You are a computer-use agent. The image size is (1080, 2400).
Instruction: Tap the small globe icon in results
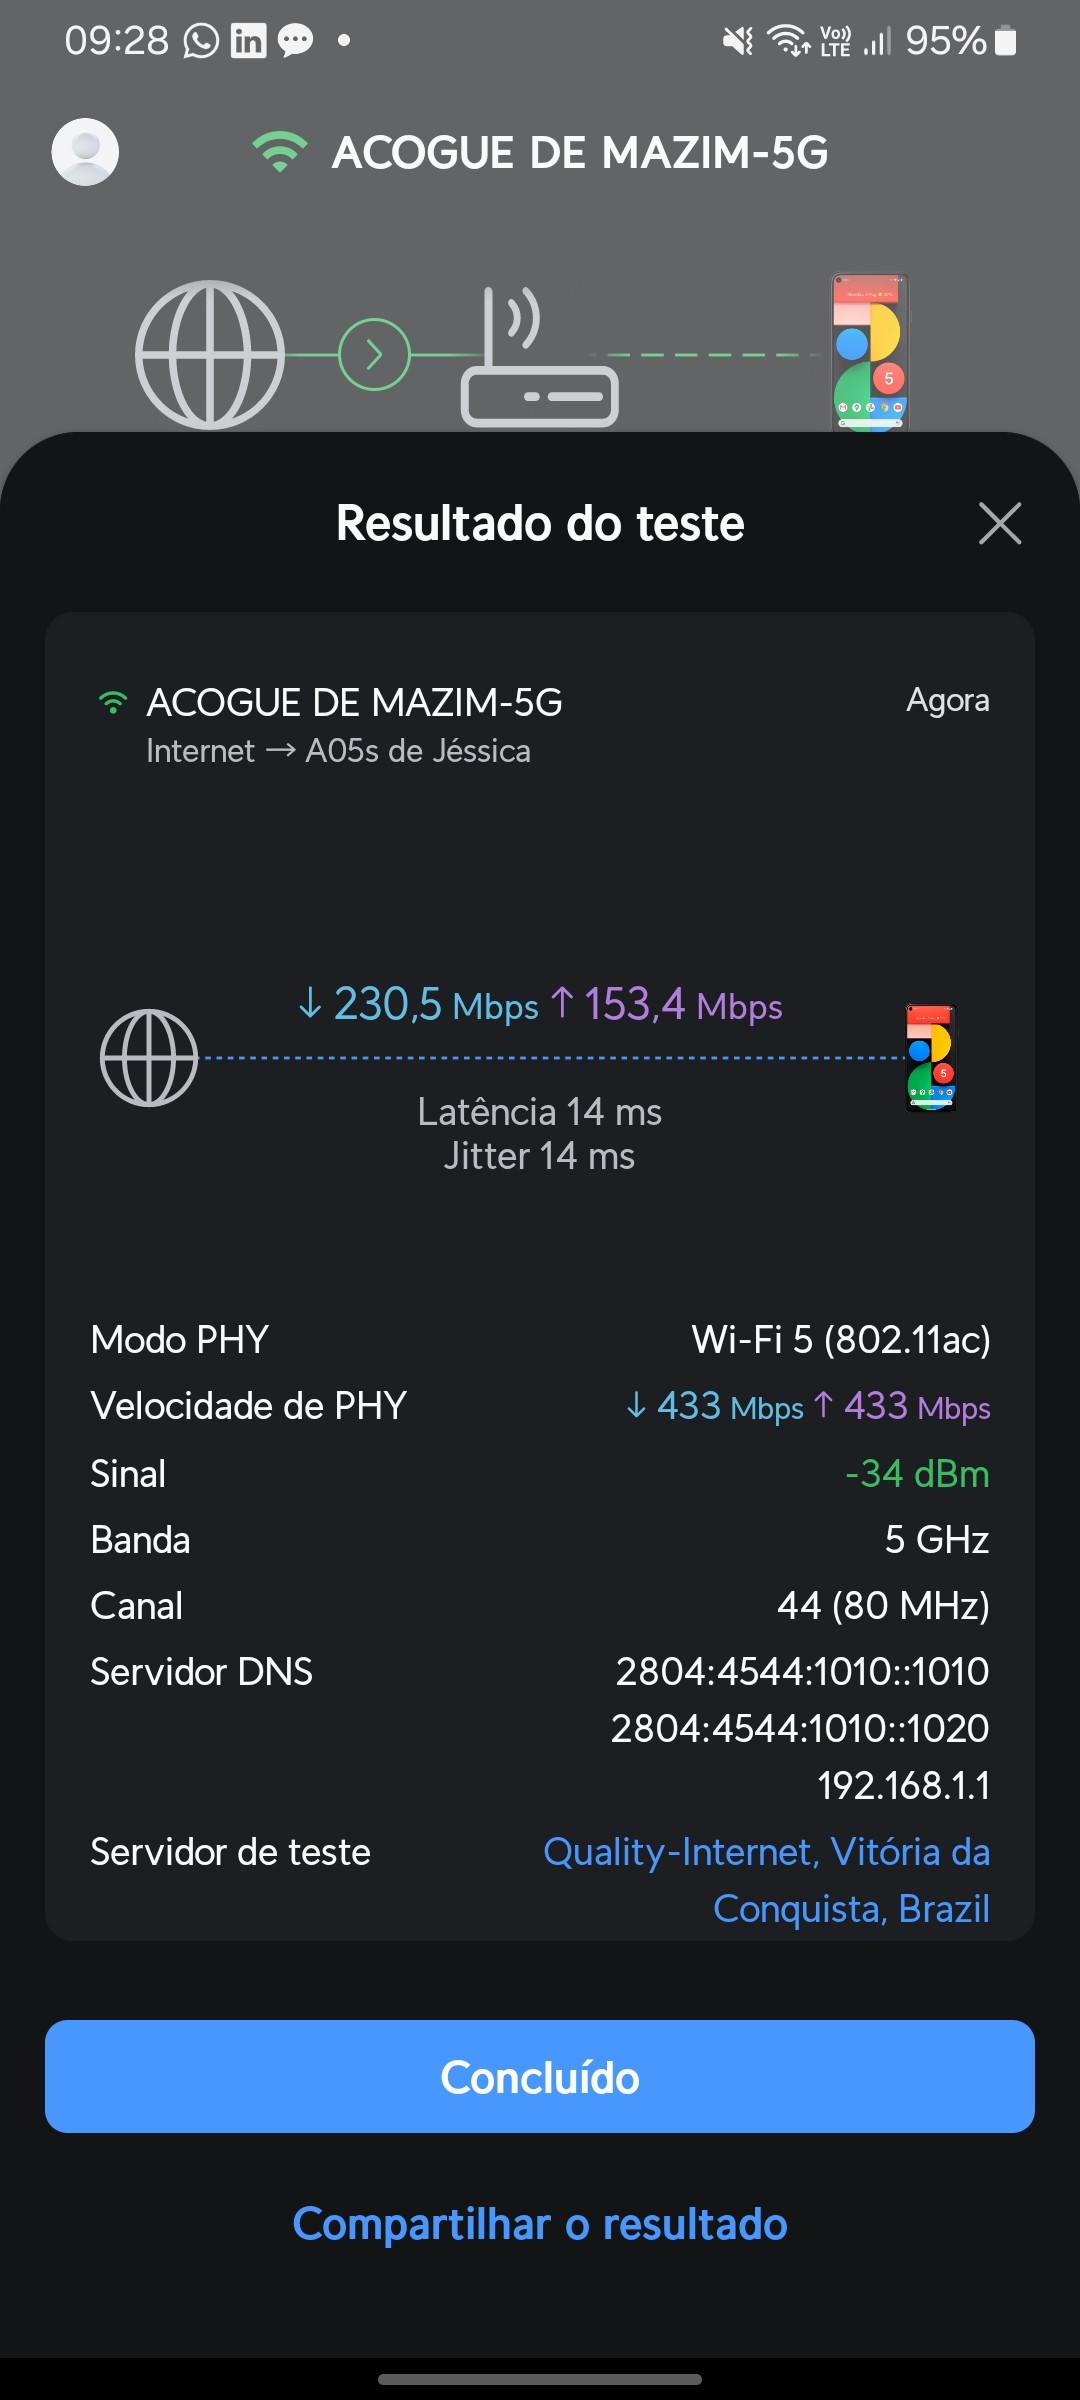pyautogui.click(x=149, y=1058)
